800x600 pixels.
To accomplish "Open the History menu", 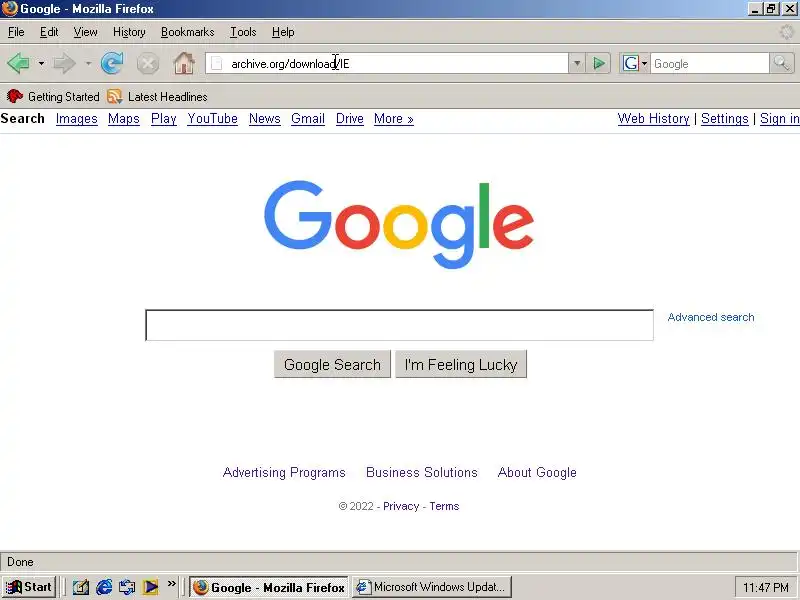I will [129, 32].
